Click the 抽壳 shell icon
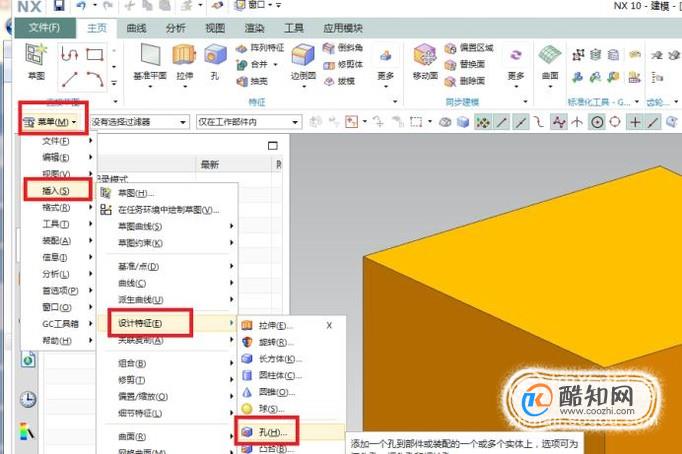This screenshot has width=682, height=454. 242,81
